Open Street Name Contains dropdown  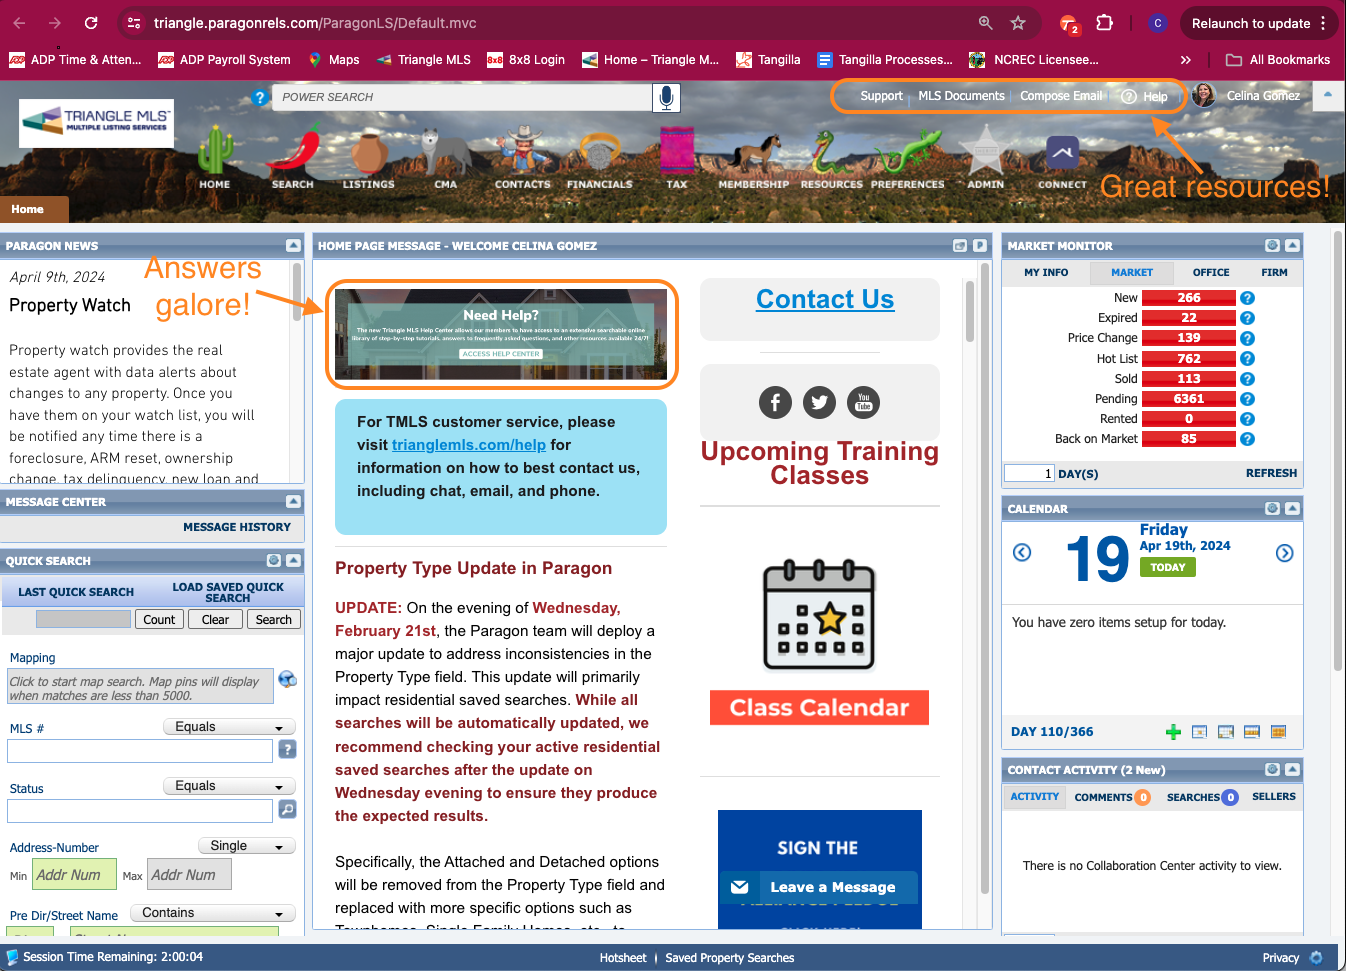214,913
